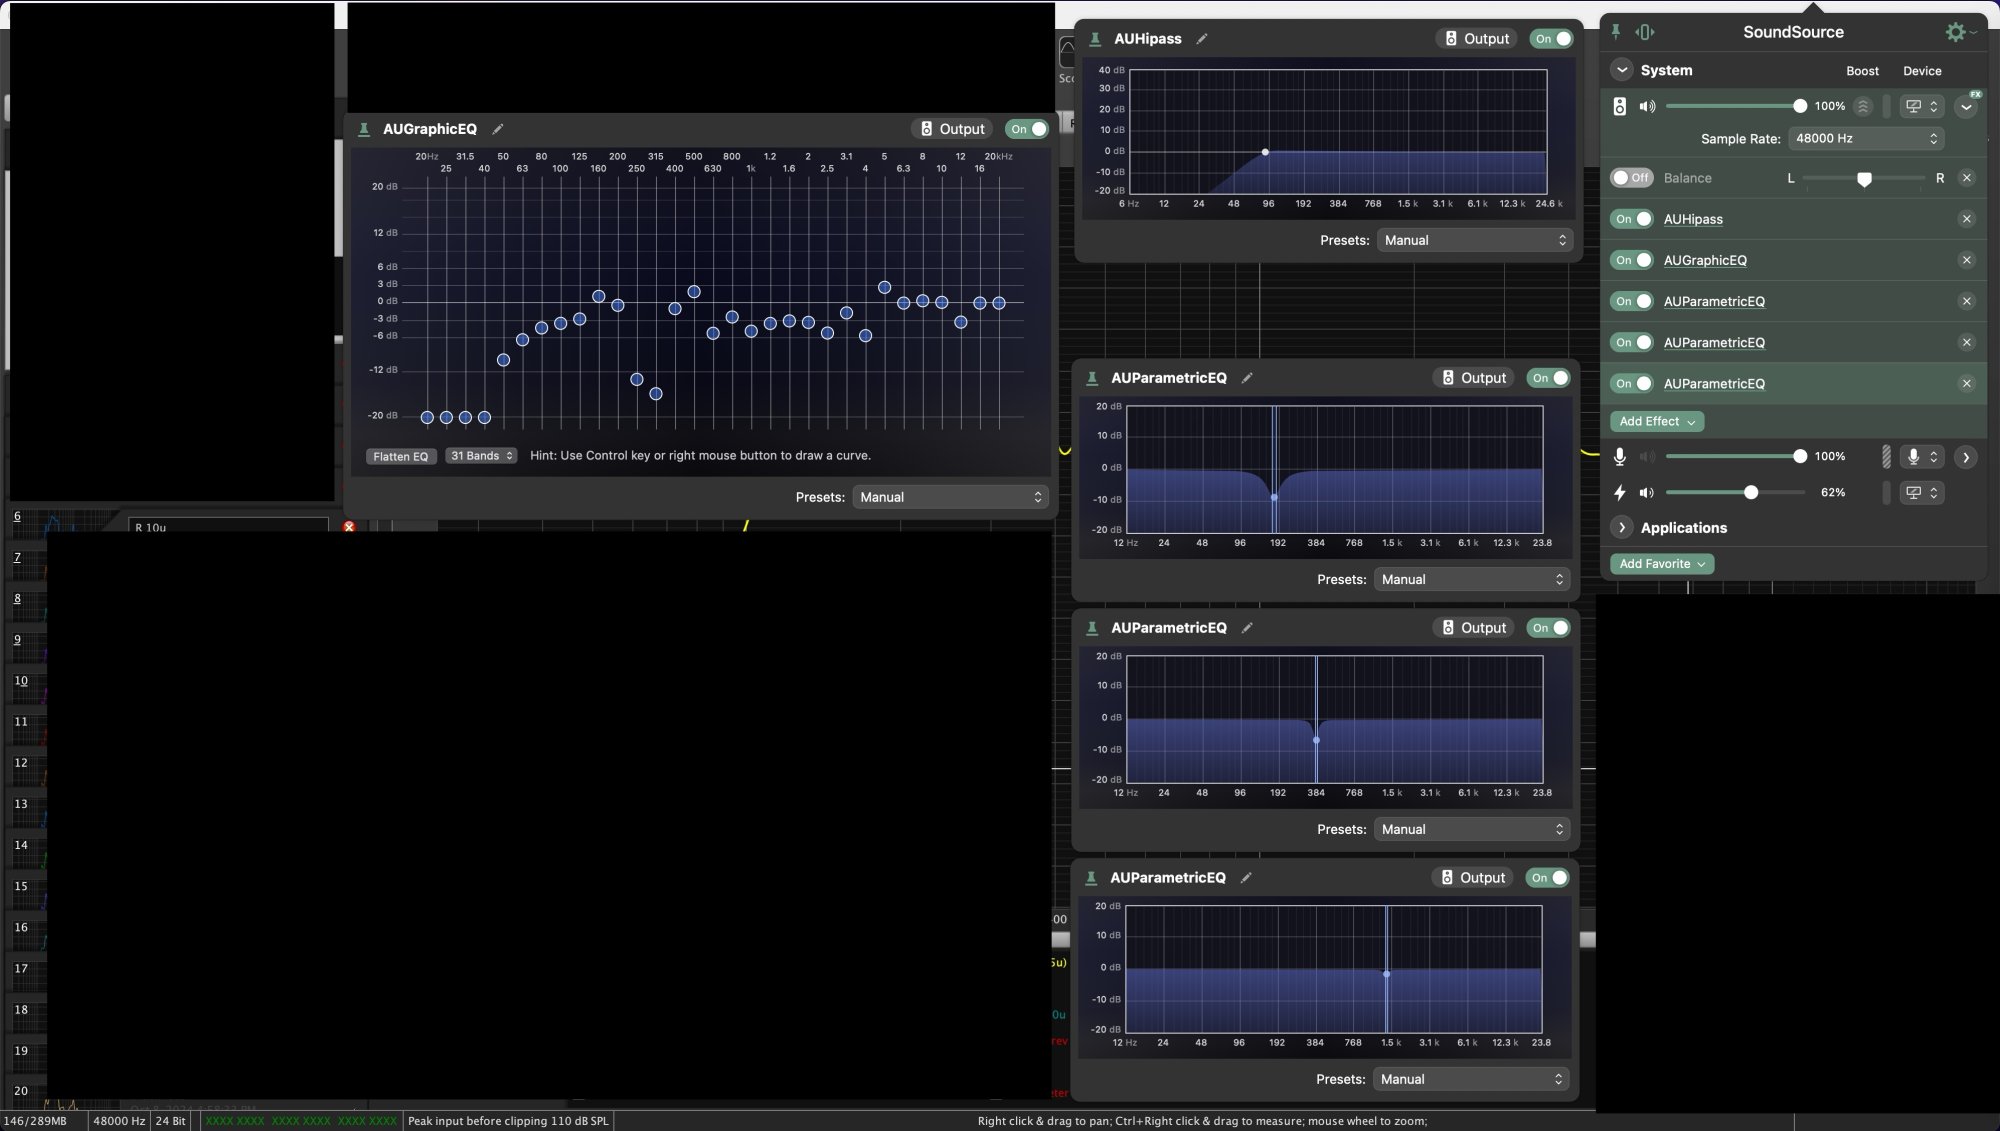This screenshot has height=1131, width=2000.
Task: Click the sound effects 62% volume slider
Action: [1750, 493]
